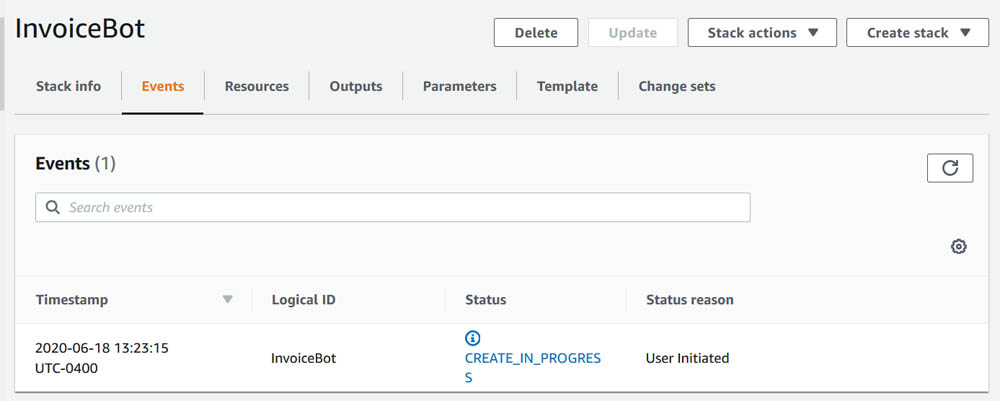Click the info icon above CREATE_IN_PROGRESS
The width and height of the screenshot is (1000, 401).
tap(473, 338)
